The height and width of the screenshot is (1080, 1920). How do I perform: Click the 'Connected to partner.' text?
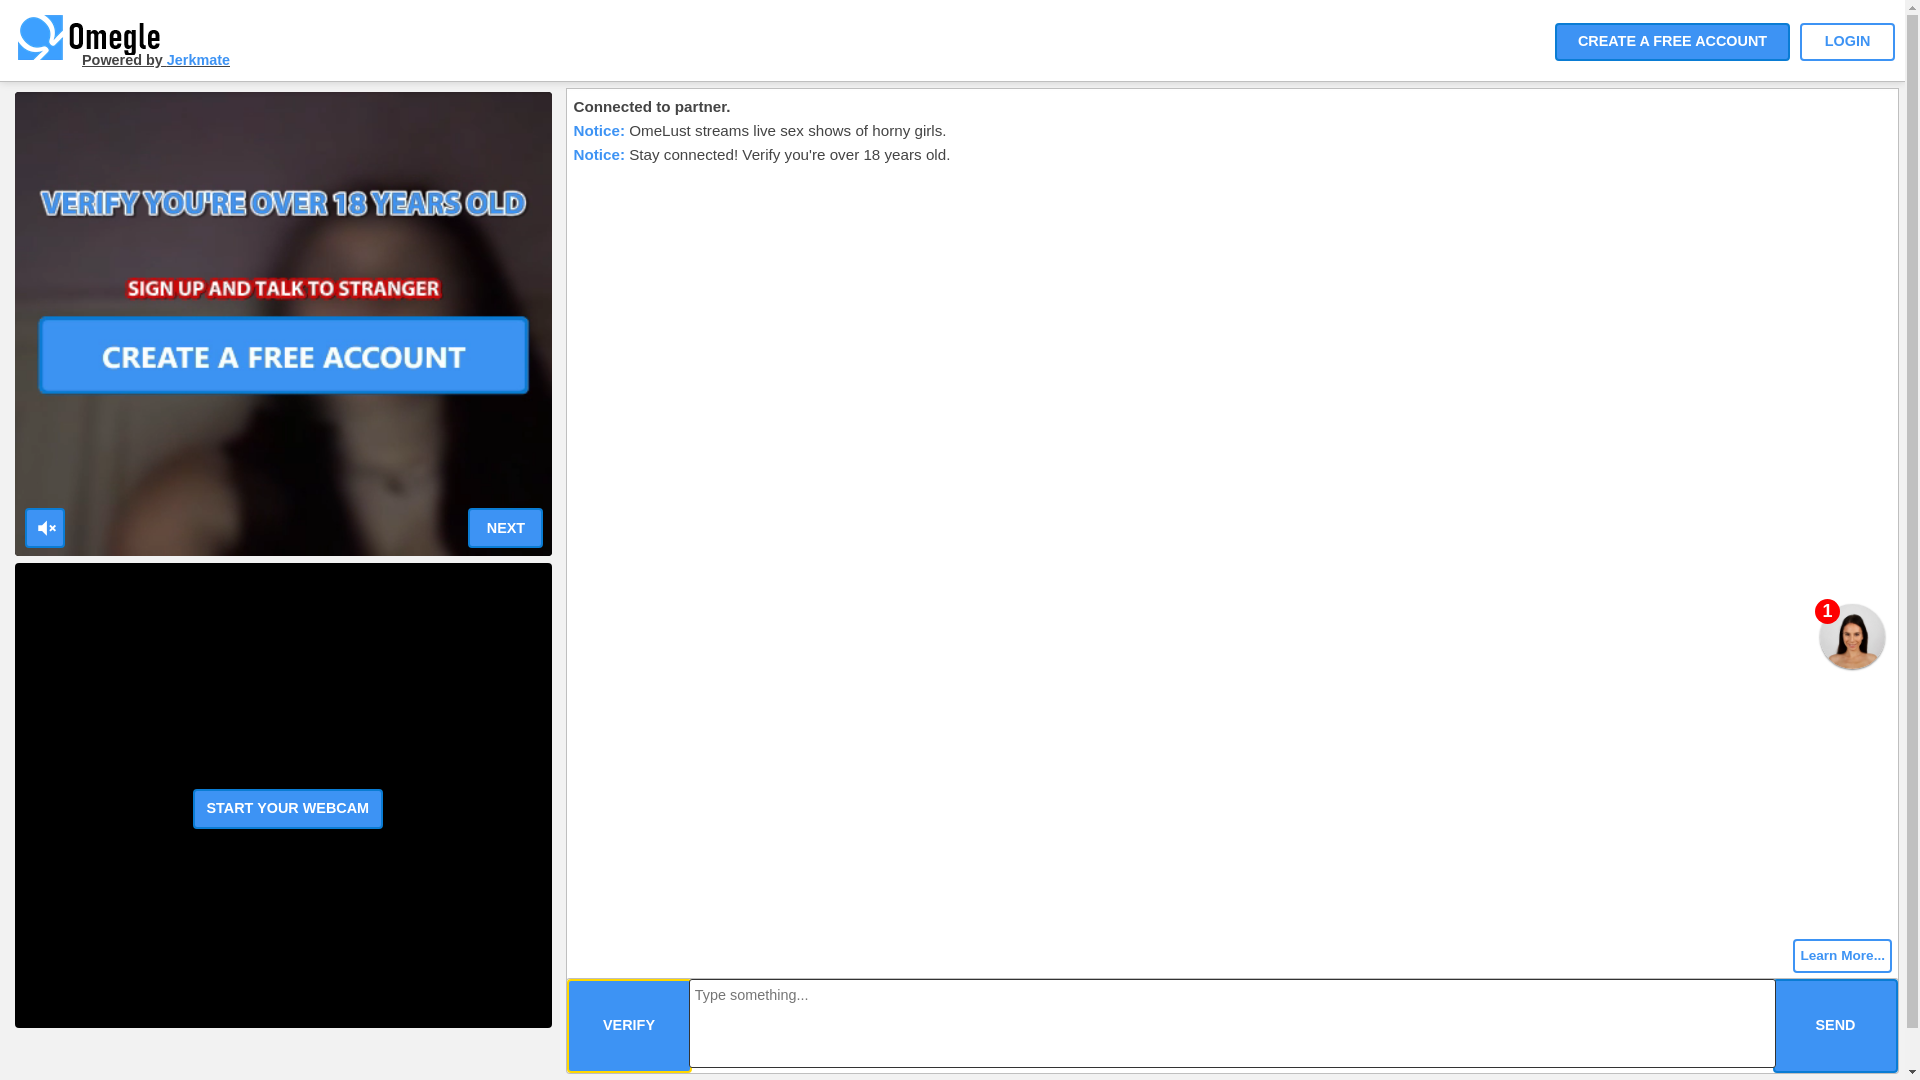coord(652,107)
